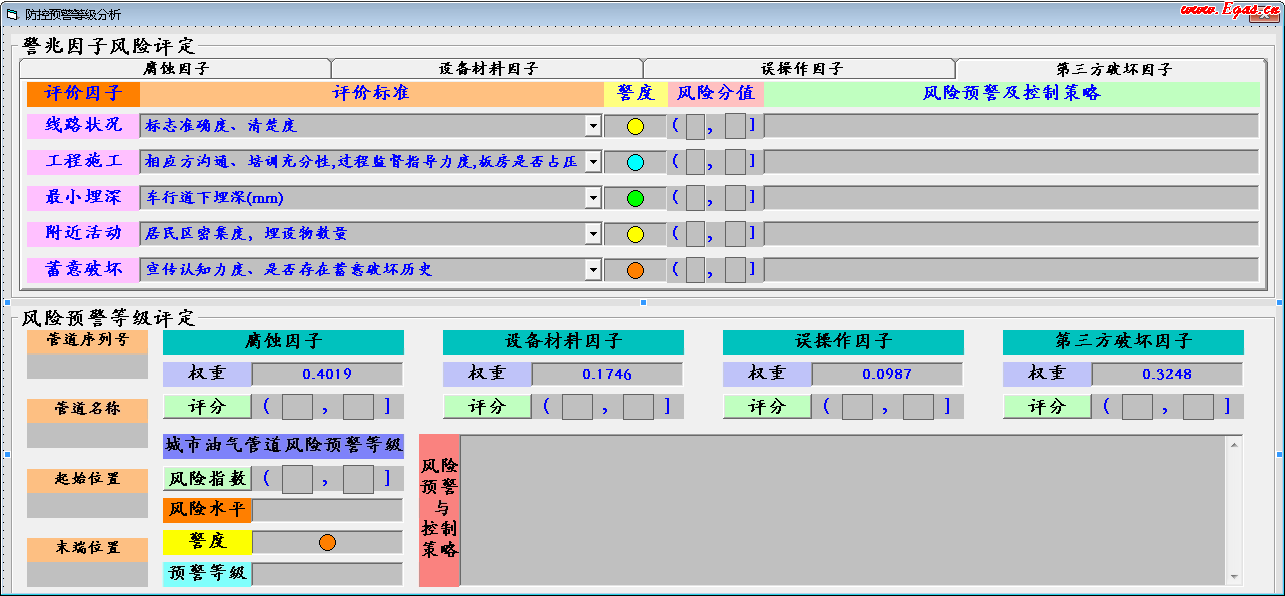Click the orange 警度 circle in the lower panel

click(x=327, y=543)
